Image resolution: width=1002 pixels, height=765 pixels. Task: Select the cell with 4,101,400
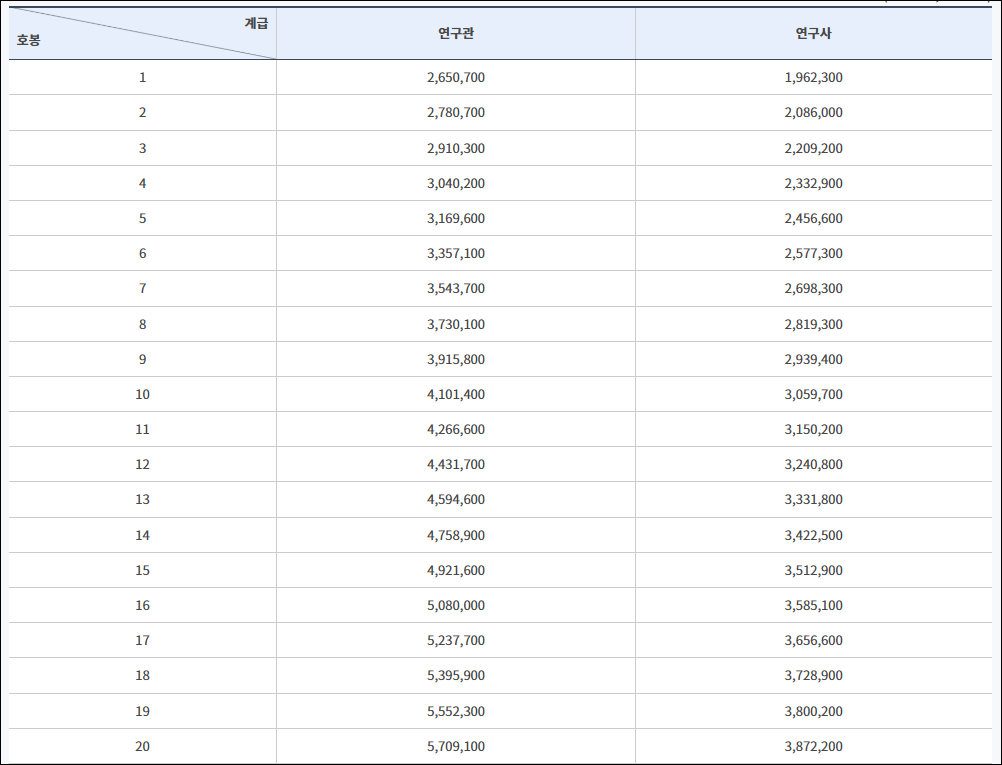pos(456,394)
